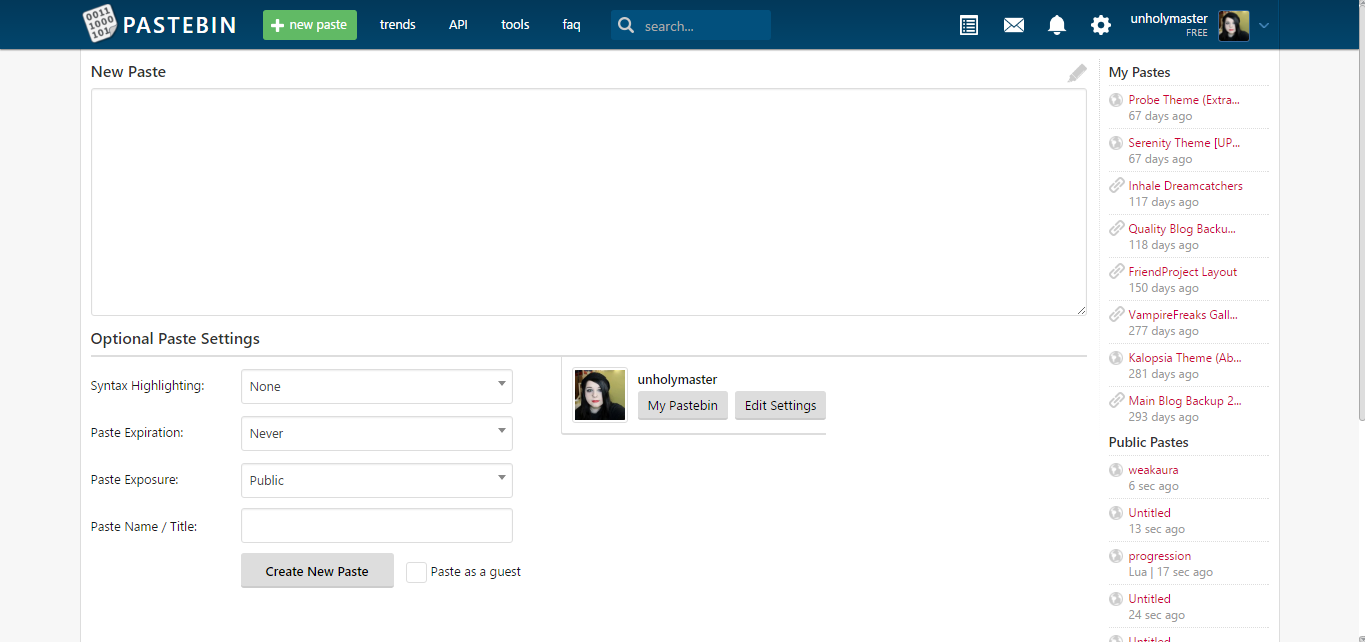Open the messages envelope icon
The height and width of the screenshot is (642, 1365).
[1014, 25]
